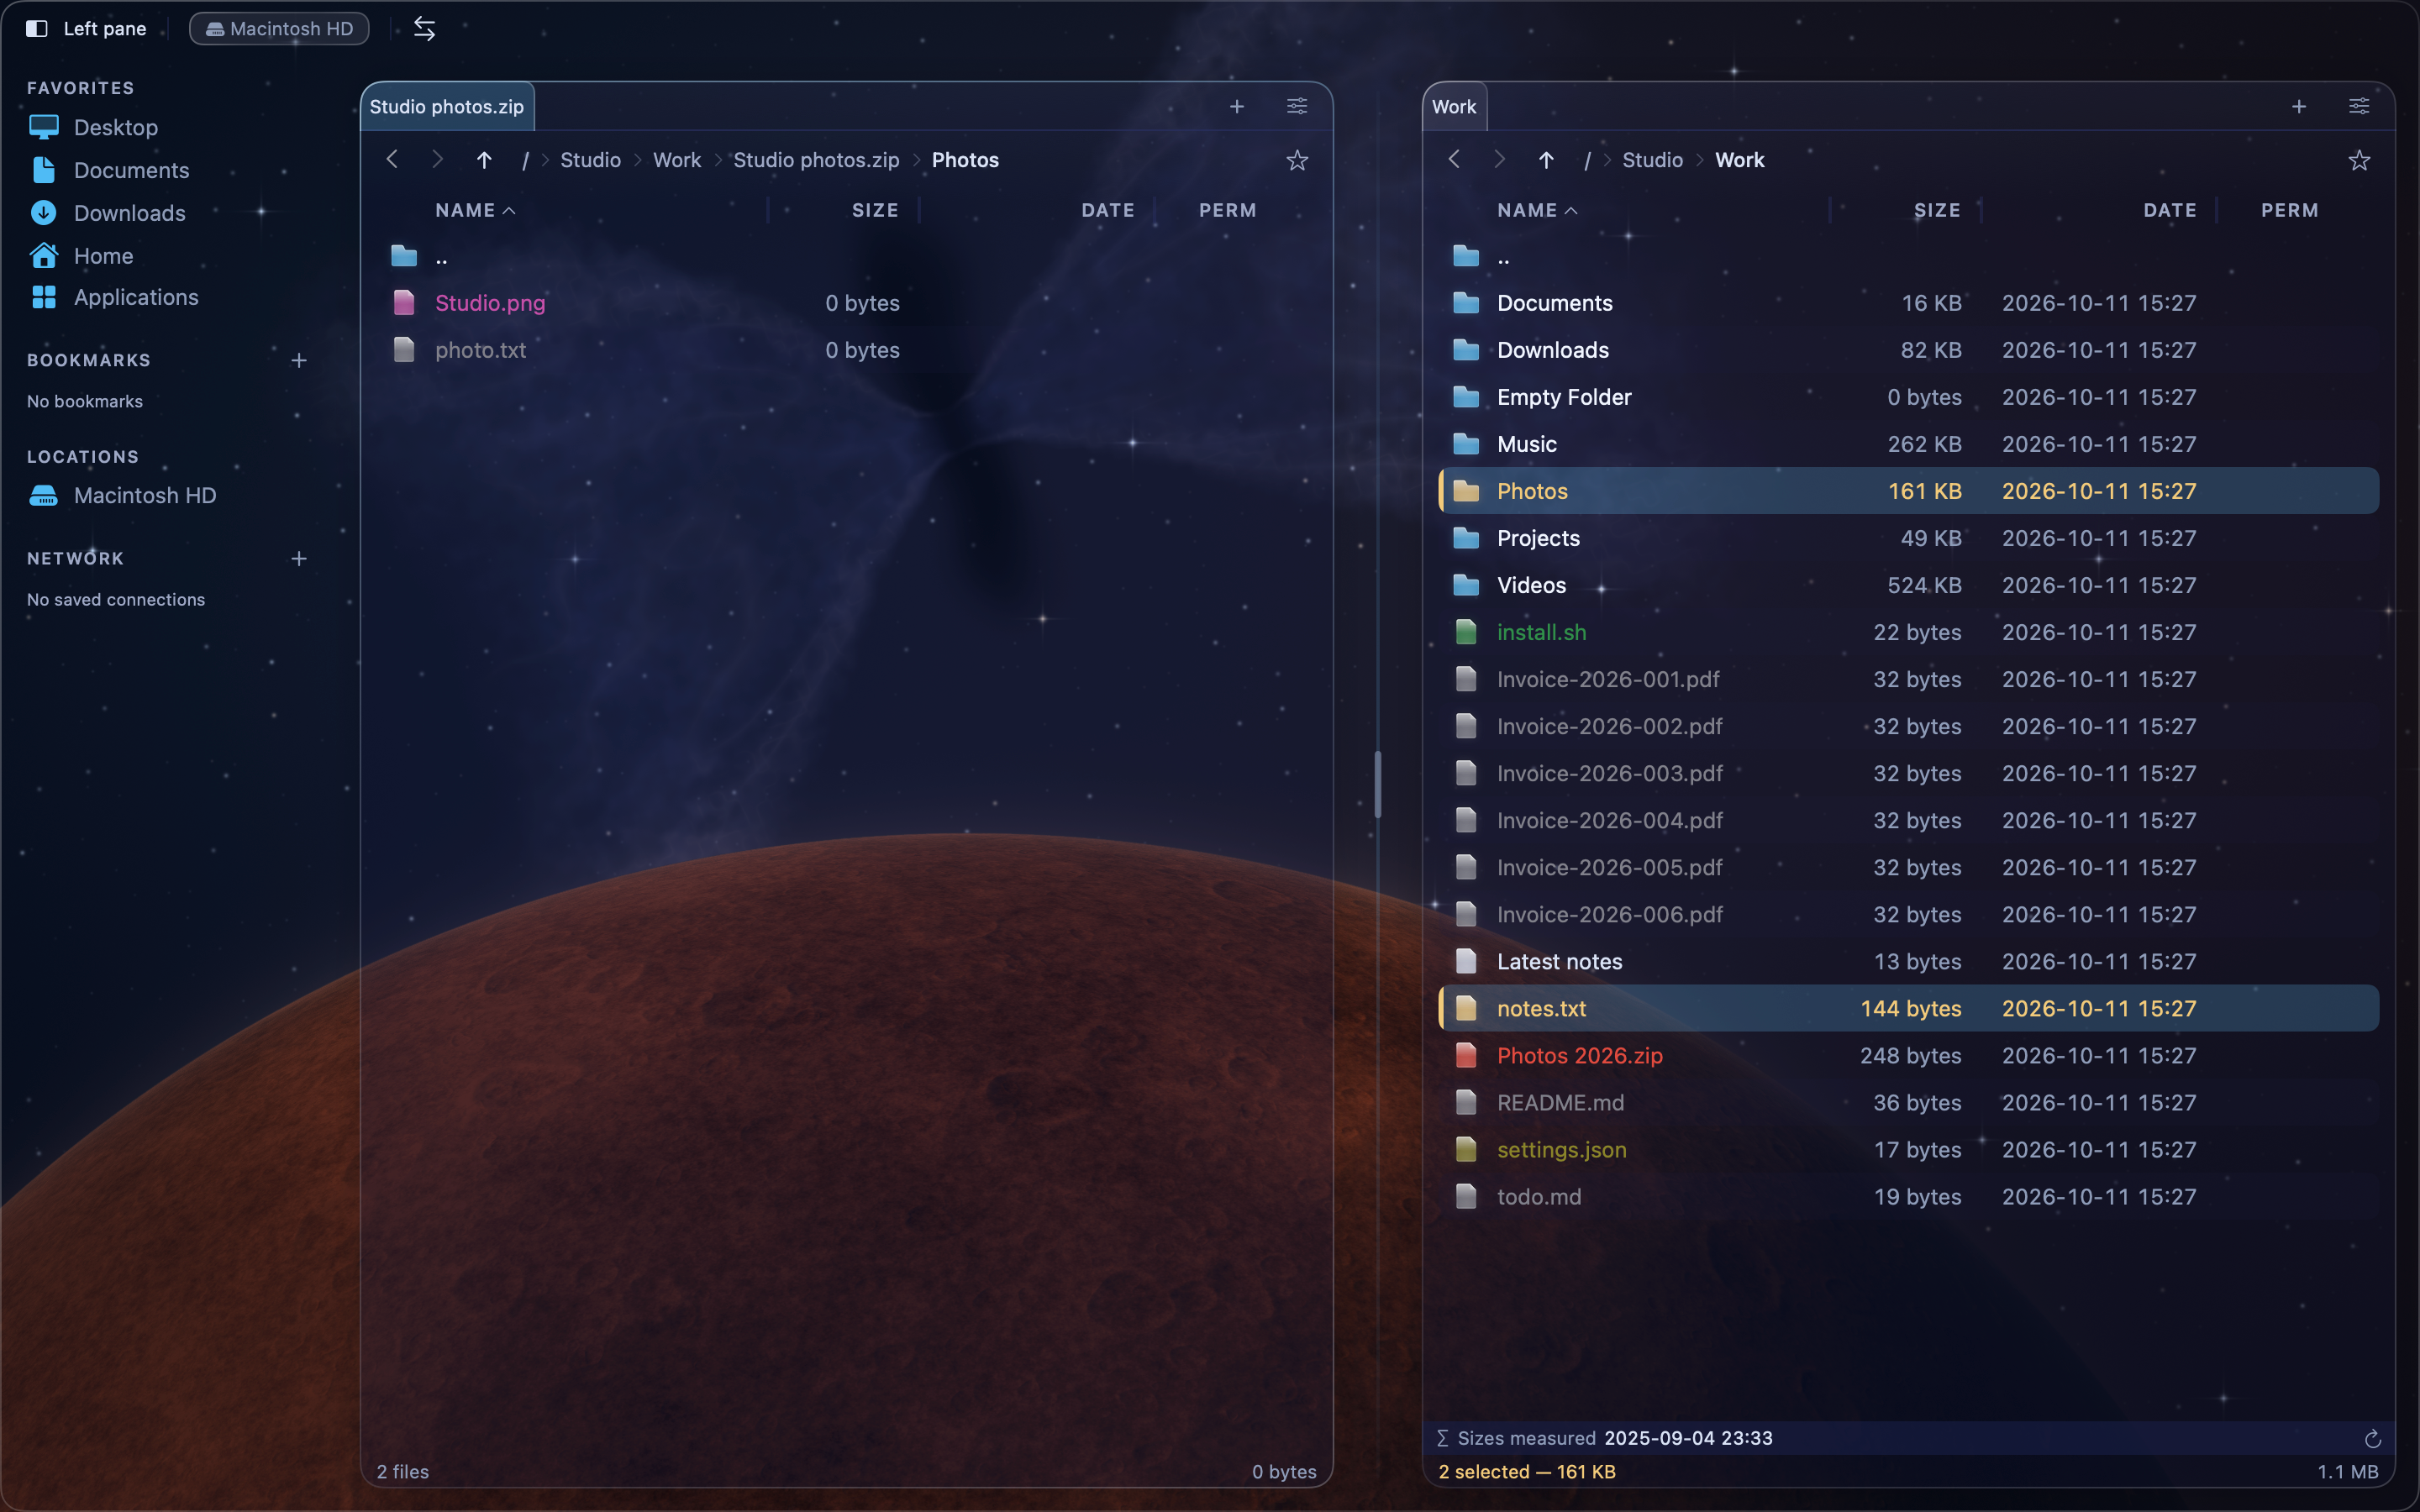Click the pane divider handle
2420x1512 pixels.
coord(1378,785)
